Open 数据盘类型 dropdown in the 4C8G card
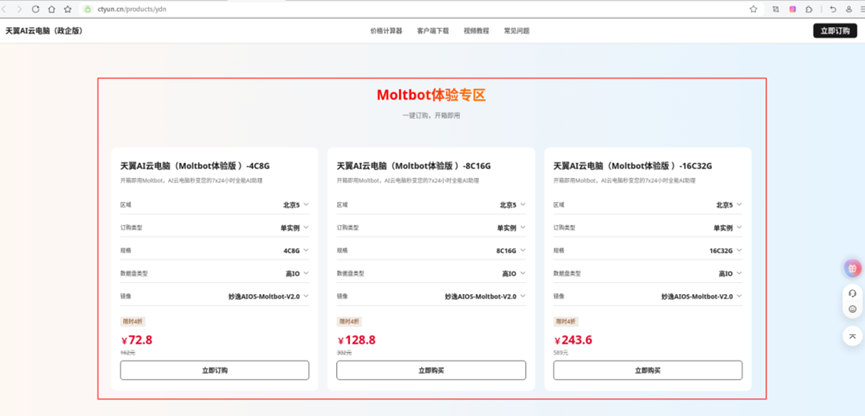This screenshot has height=416, width=865. [x=215, y=274]
